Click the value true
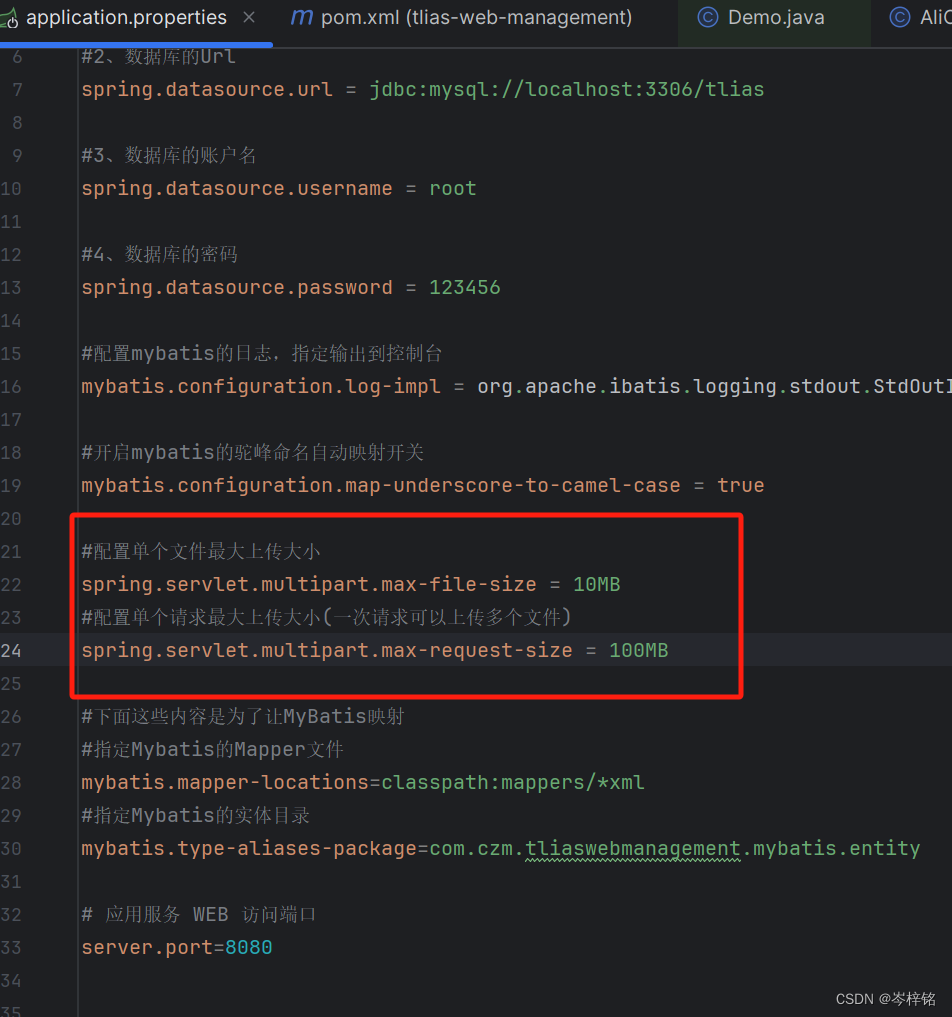Screen dimensions: 952x1017 click(741, 486)
